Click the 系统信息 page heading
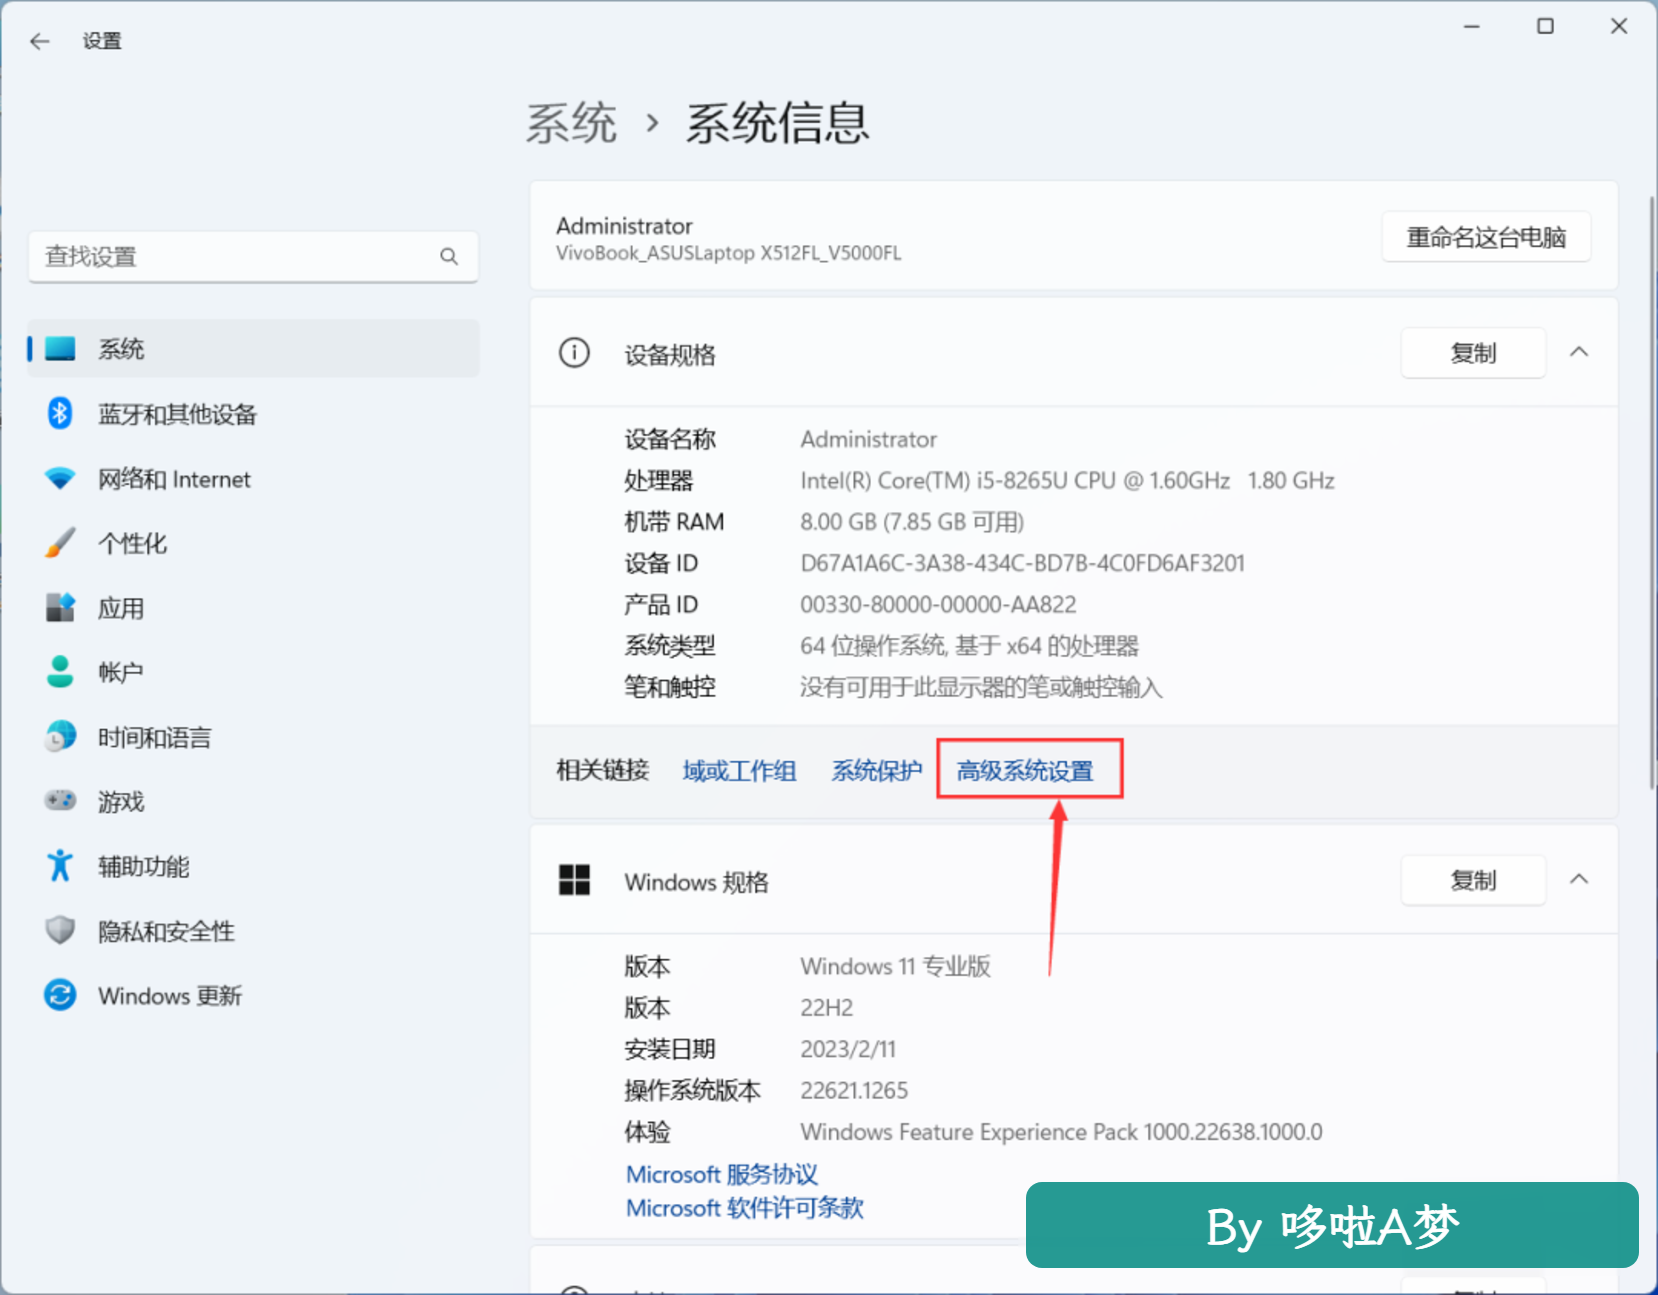 (777, 123)
